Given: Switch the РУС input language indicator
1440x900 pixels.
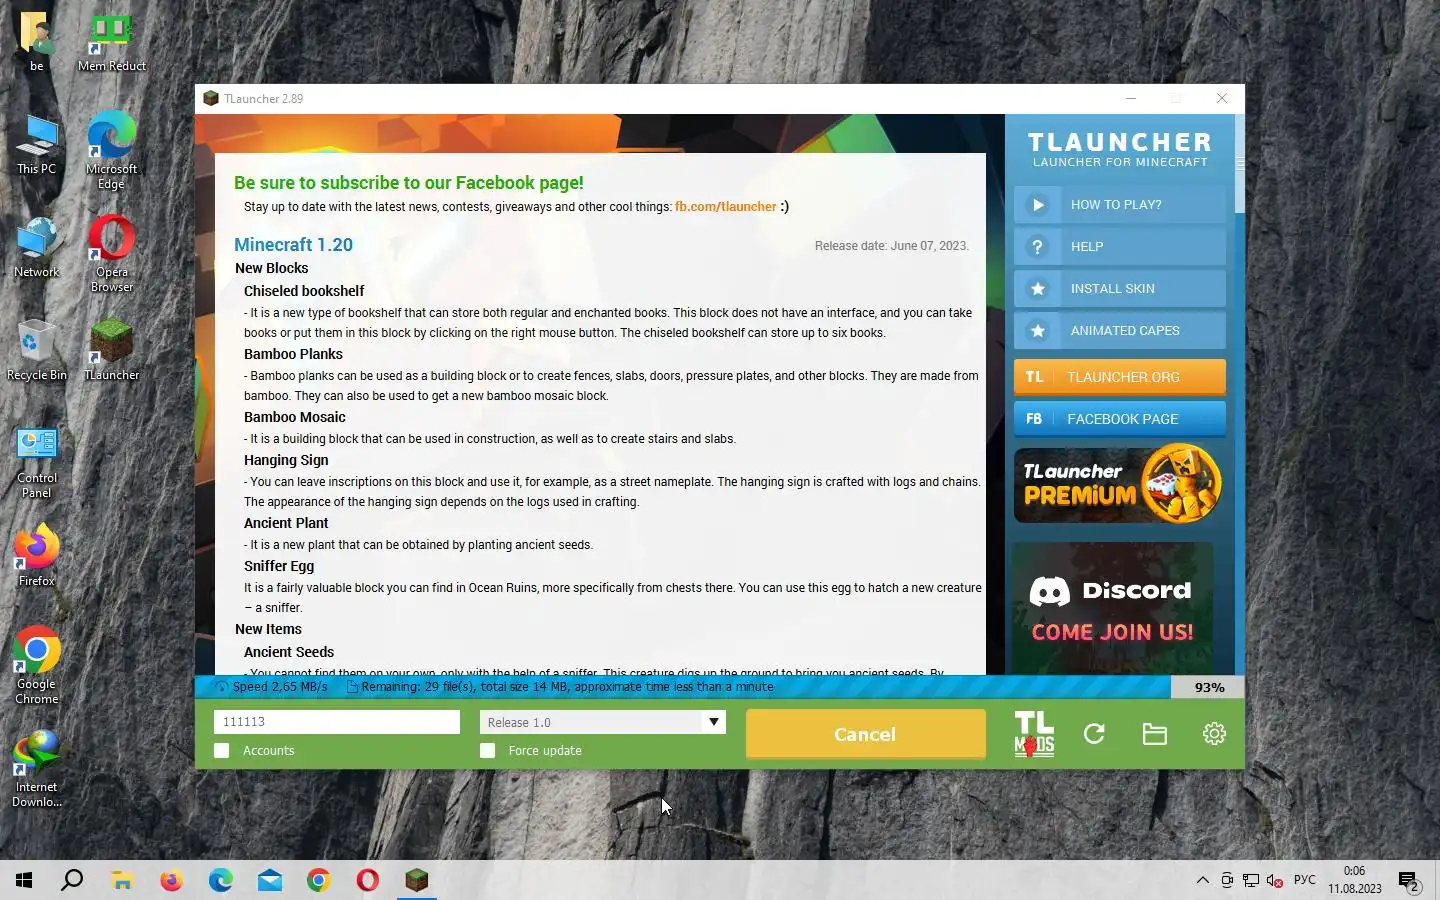Looking at the screenshot, I should [1304, 880].
